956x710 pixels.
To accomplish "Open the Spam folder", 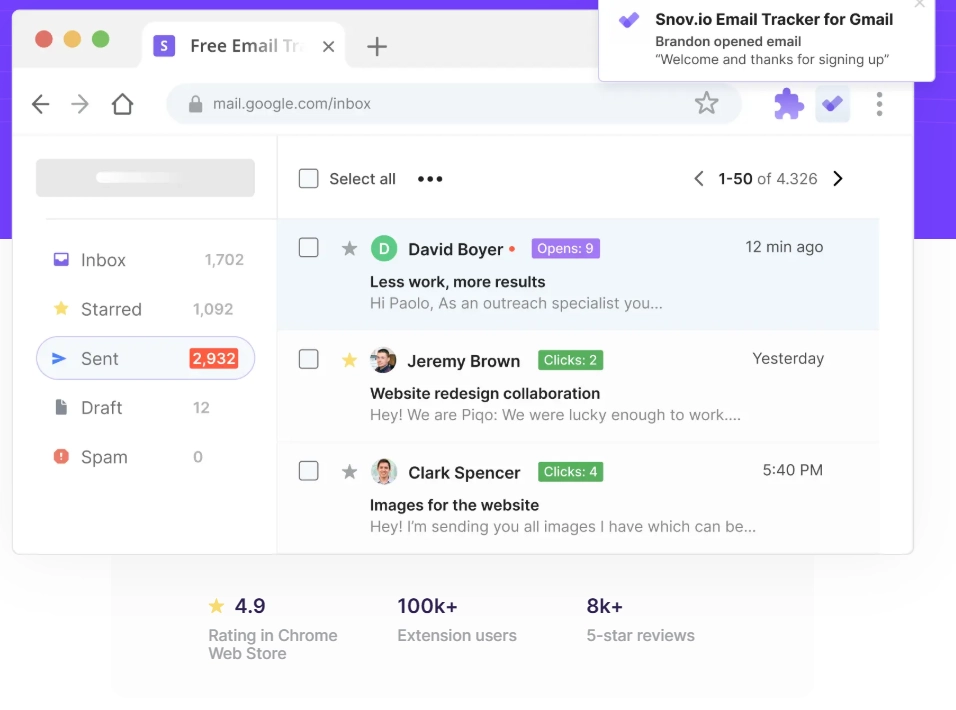I will coord(146,457).
